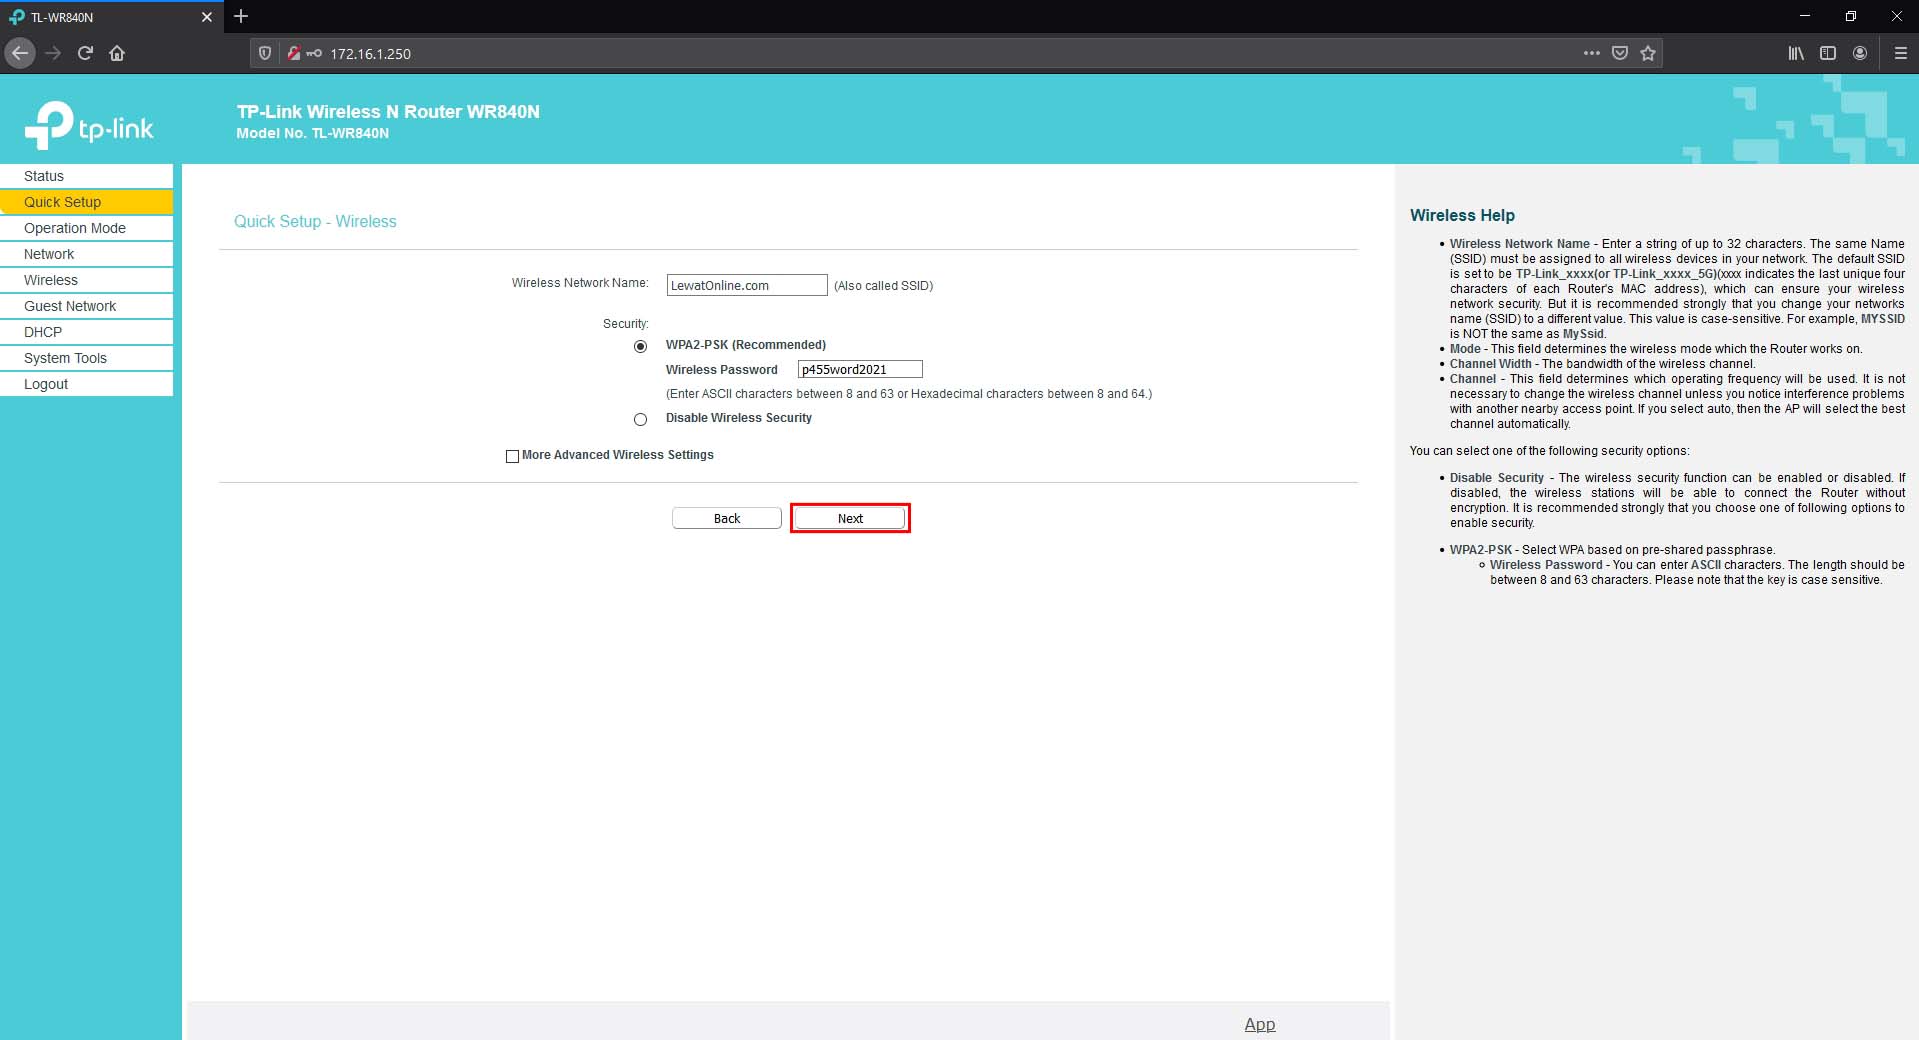
Task: Minimize the browser window
Action: click(x=1805, y=16)
